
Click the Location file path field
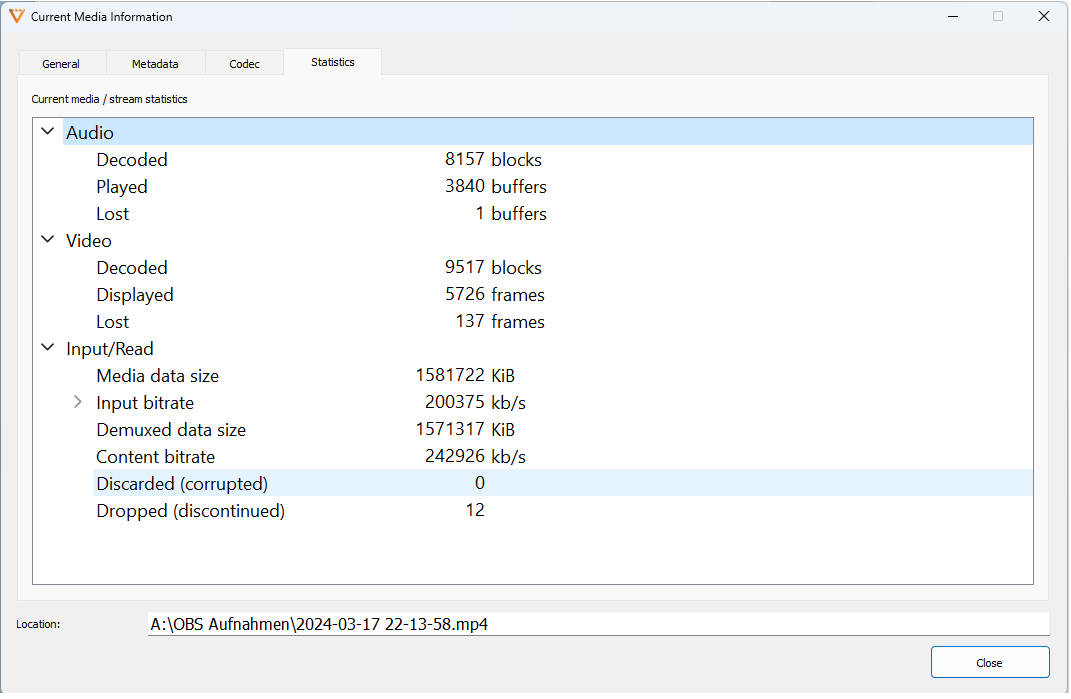coord(598,624)
